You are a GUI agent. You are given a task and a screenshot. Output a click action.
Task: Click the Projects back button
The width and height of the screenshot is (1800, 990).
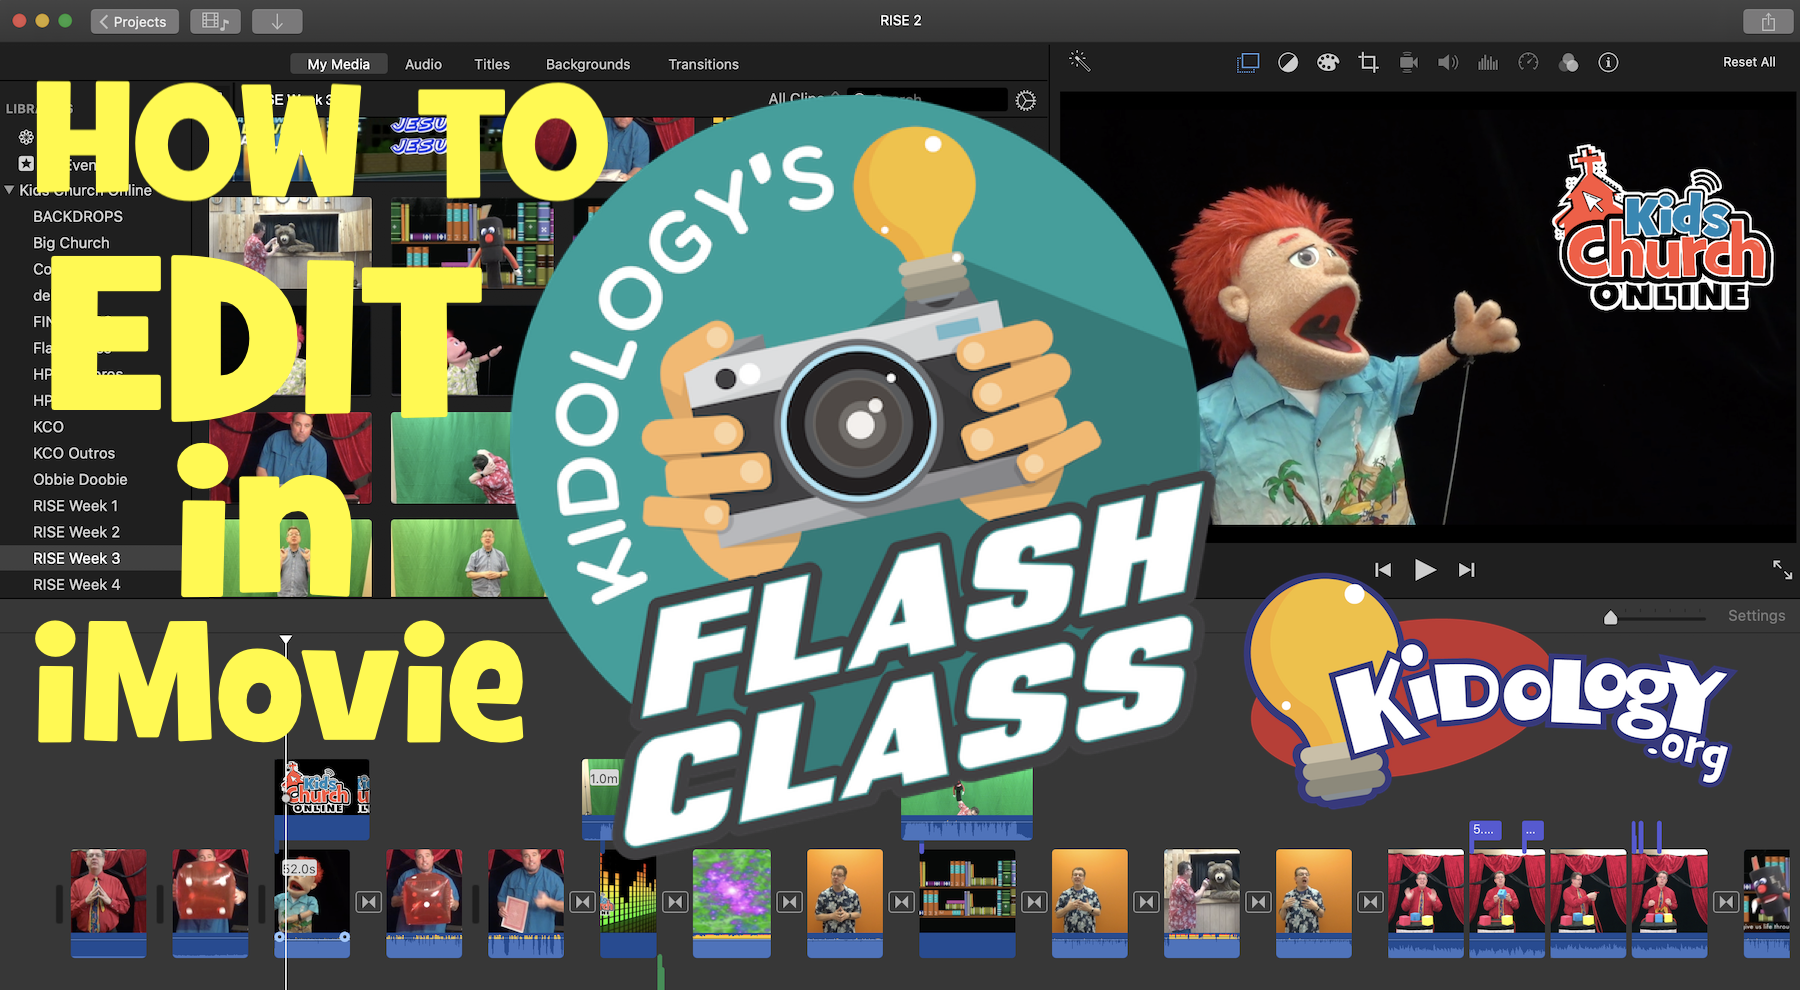point(134,21)
